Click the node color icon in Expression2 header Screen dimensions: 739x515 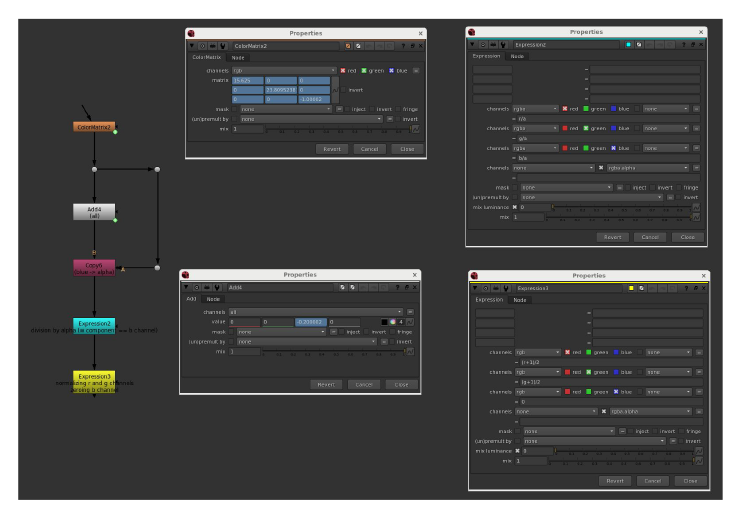(626, 44)
